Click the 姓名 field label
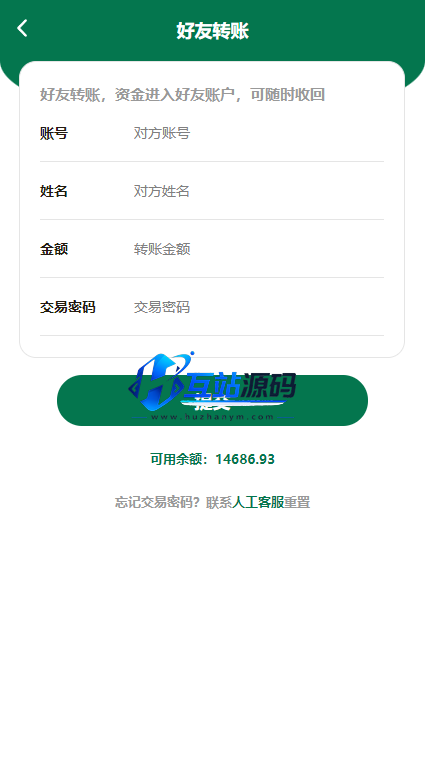The height and width of the screenshot is (773, 425). click(x=54, y=191)
